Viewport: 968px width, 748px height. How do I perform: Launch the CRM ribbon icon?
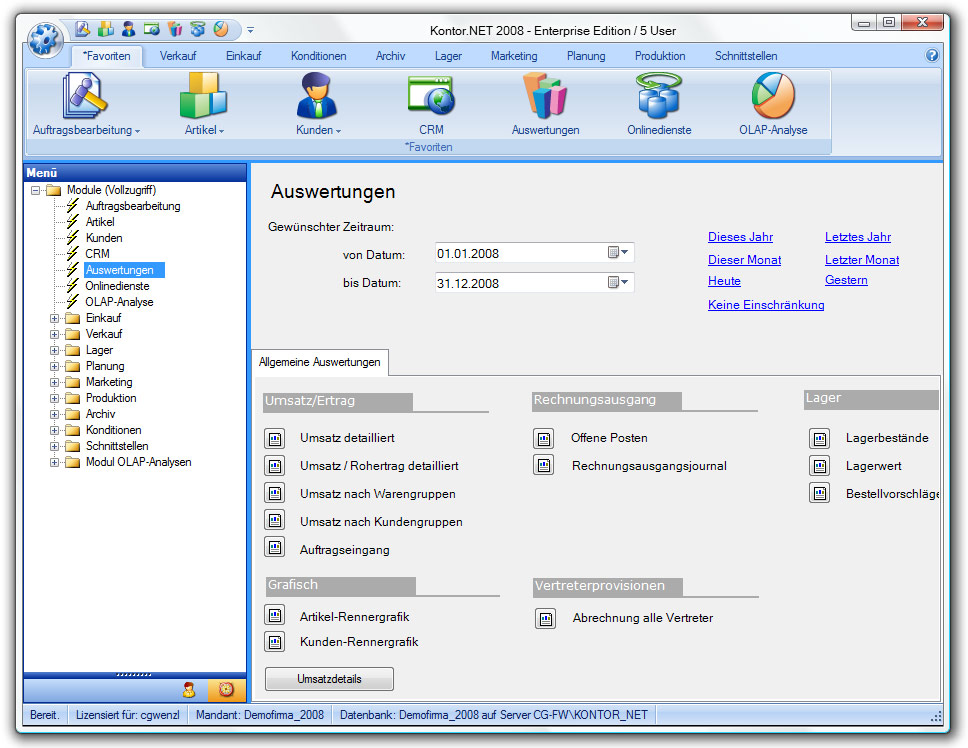tap(431, 97)
